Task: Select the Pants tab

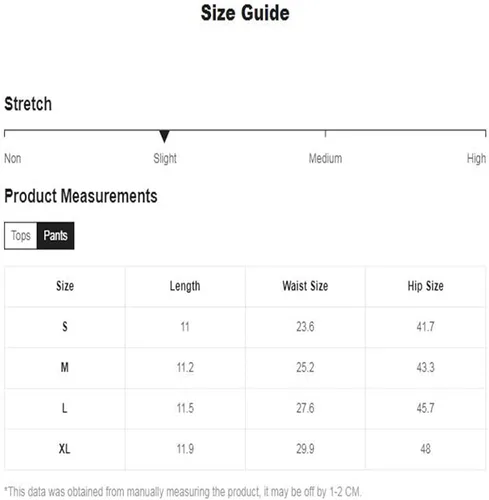Action: point(55,236)
